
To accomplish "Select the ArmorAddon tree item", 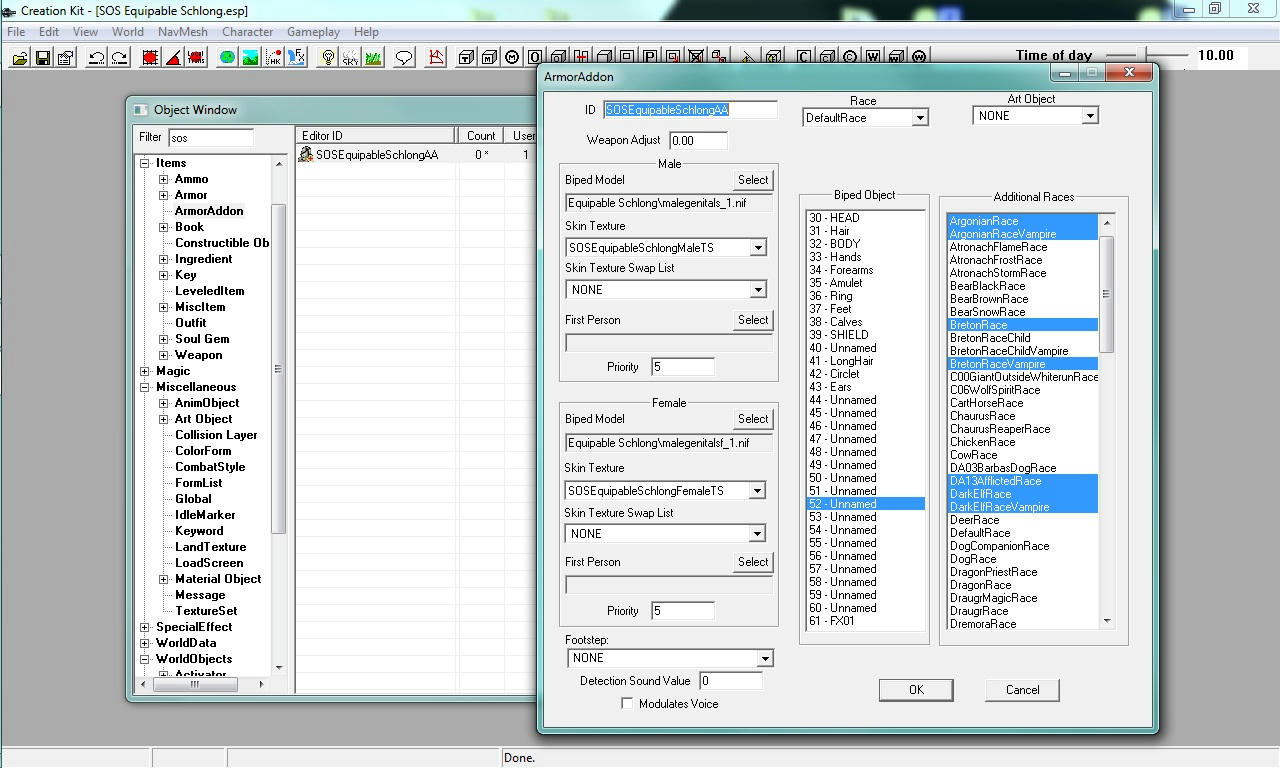I will (209, 211).
